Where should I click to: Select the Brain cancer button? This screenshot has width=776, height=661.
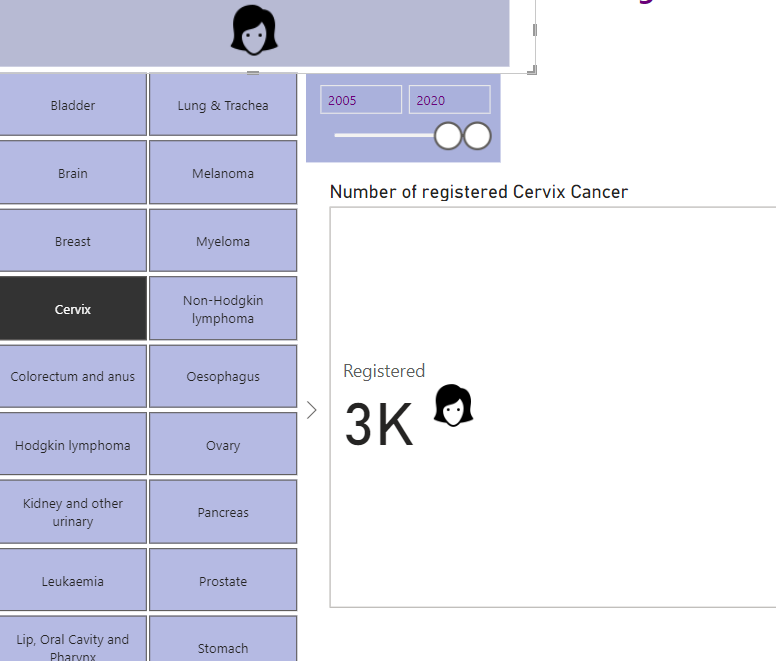73,173
